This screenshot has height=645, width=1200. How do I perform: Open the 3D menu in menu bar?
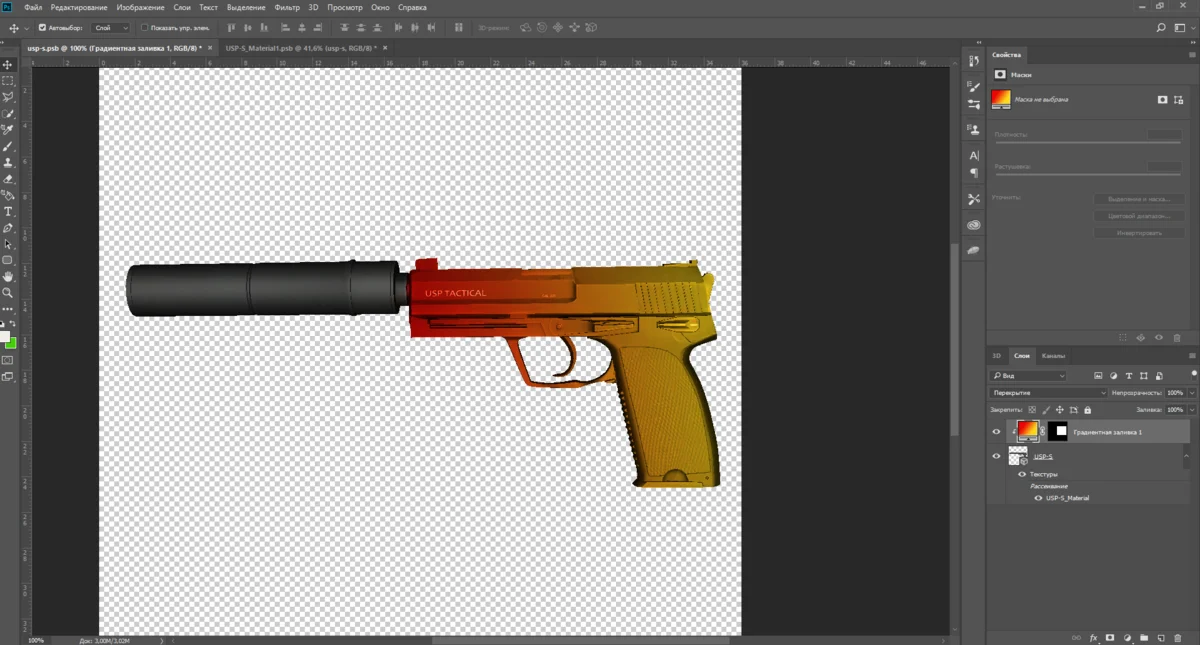[313, 7]
